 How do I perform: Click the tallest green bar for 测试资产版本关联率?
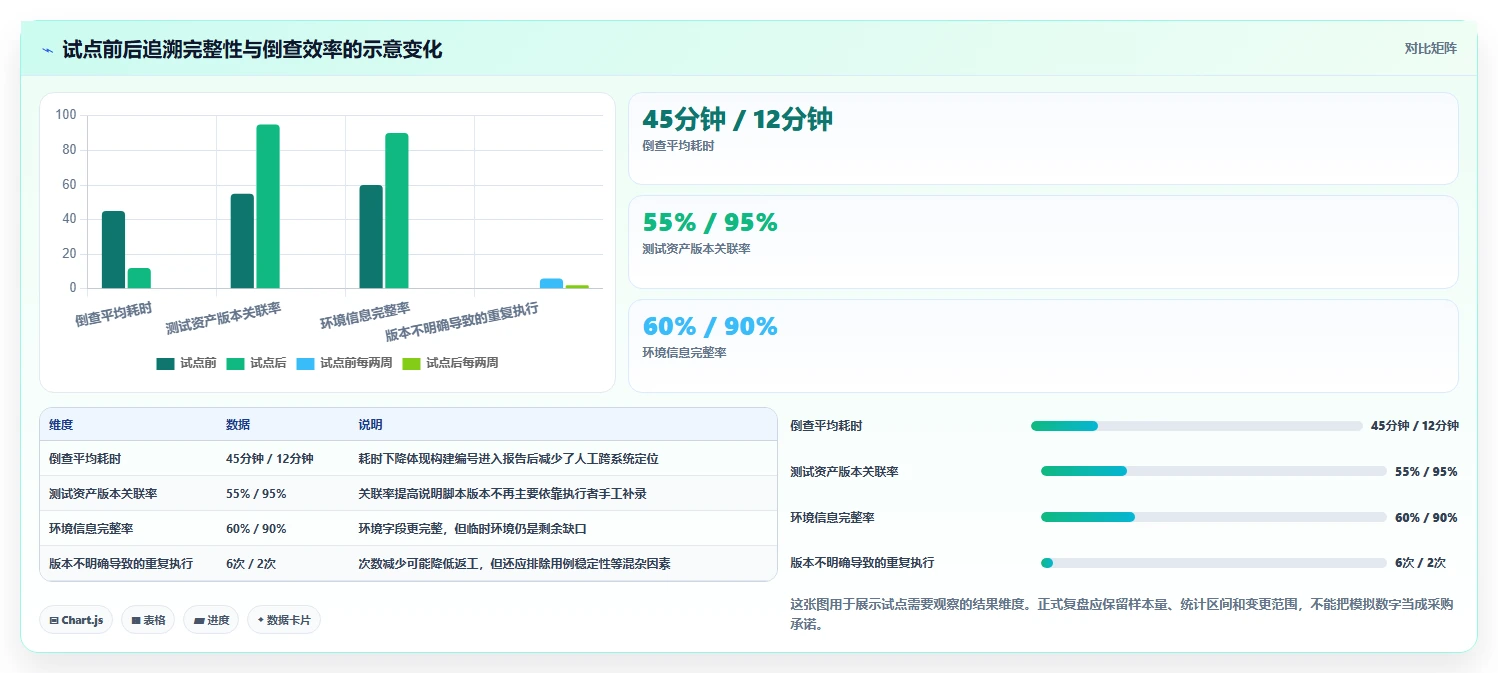[268, 207]
